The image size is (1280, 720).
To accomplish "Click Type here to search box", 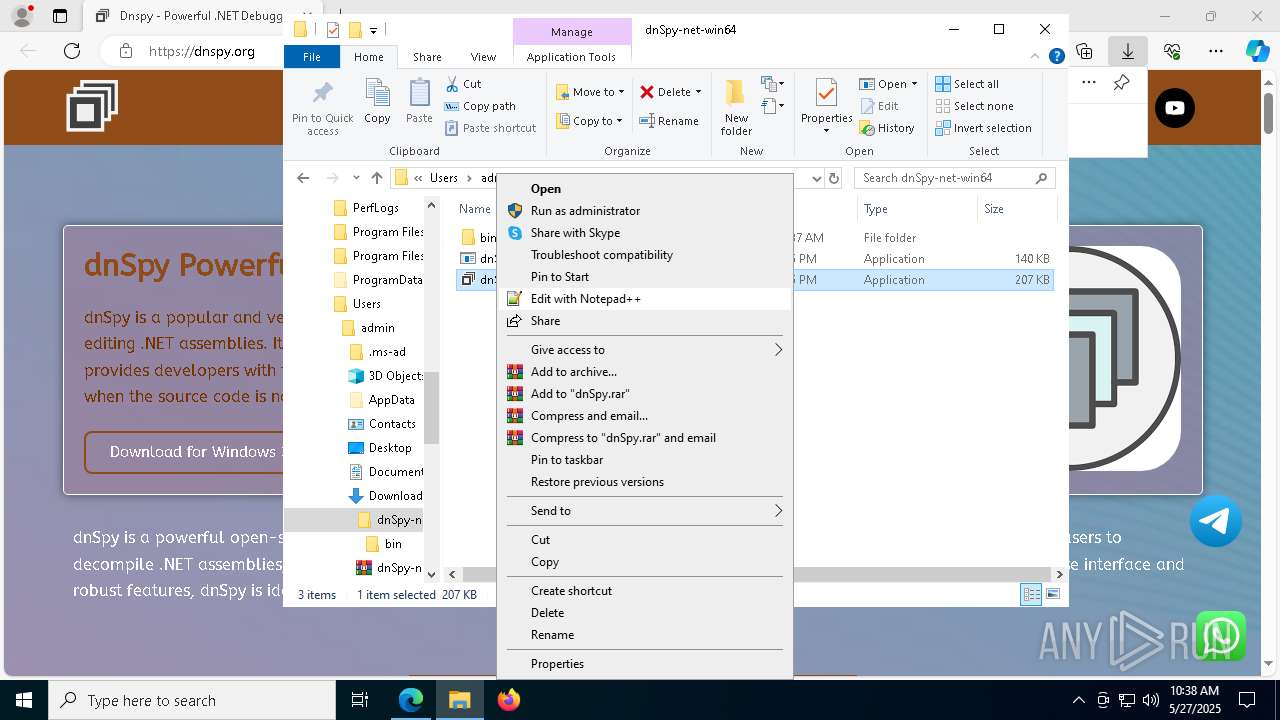I will coord(192,700).
